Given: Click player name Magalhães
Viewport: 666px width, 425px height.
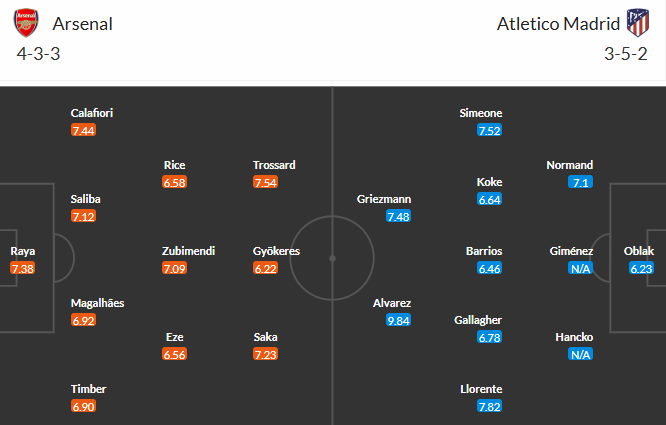Looking at the screenshot, I should (97, 303).
